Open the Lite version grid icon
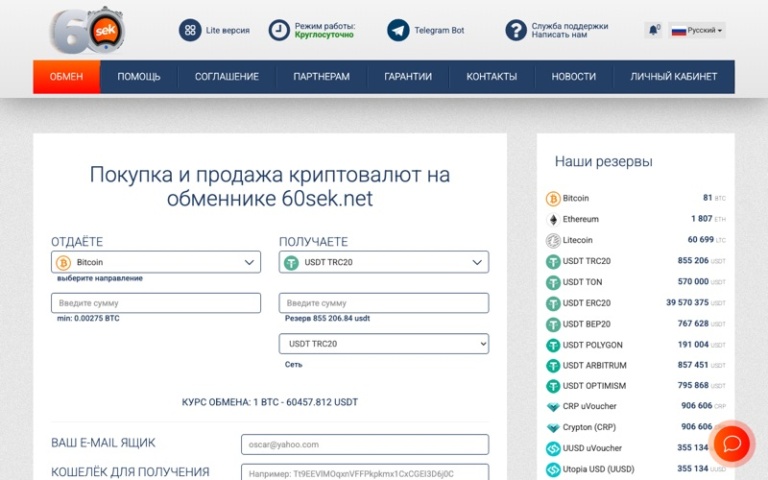The height and width of the screenshot is (480, 768). (x=190, y=30)
